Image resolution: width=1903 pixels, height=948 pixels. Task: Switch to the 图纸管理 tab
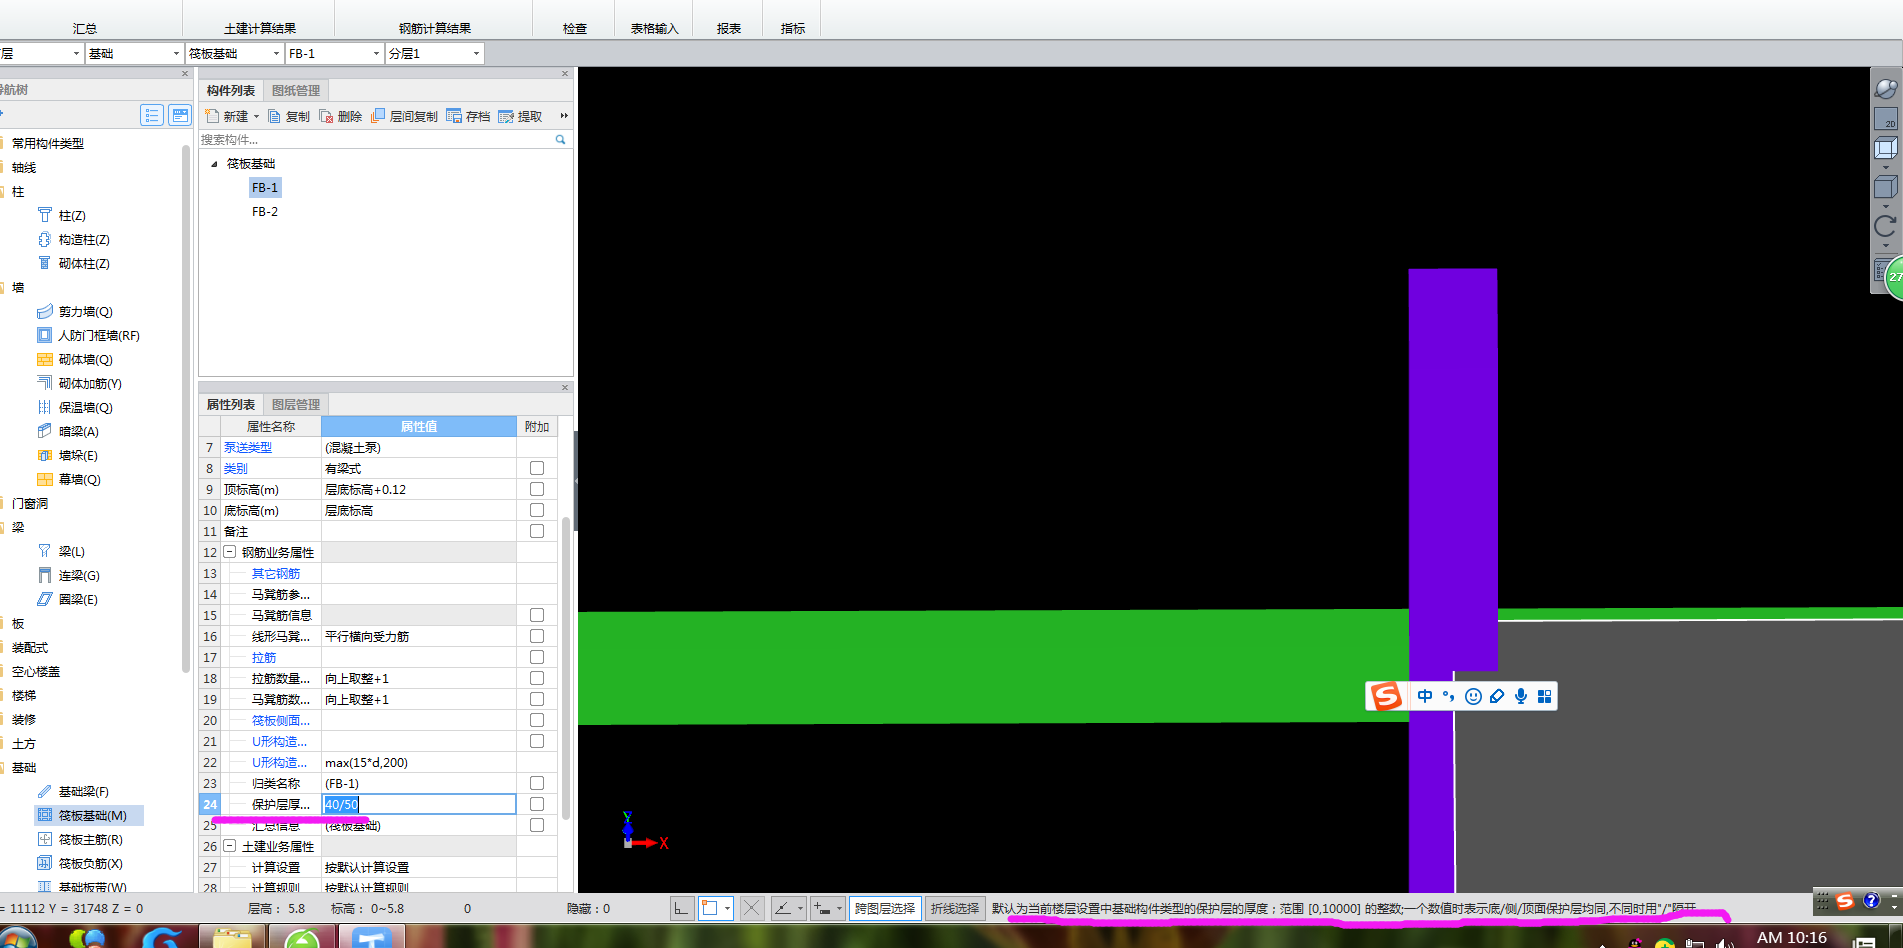point(296,91)
